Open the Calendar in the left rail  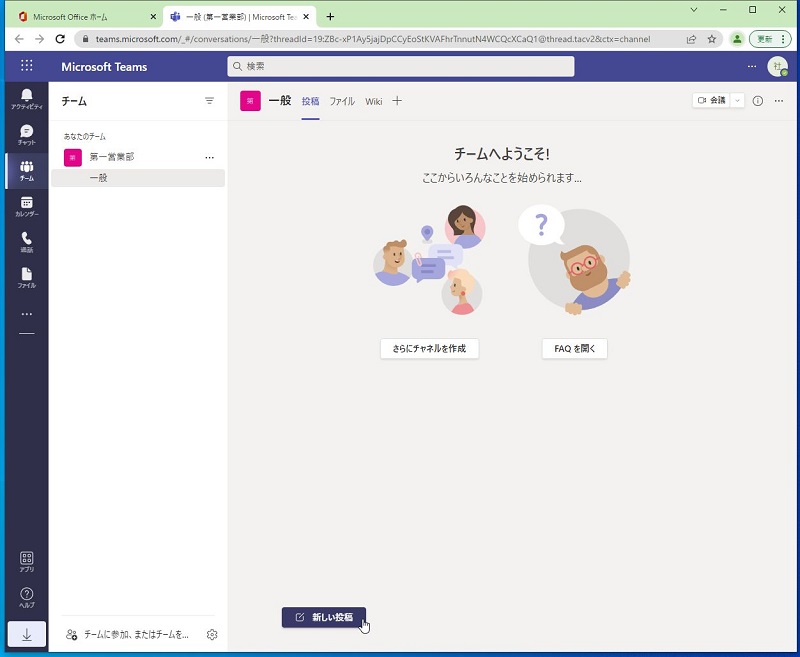tap(27, 207)
